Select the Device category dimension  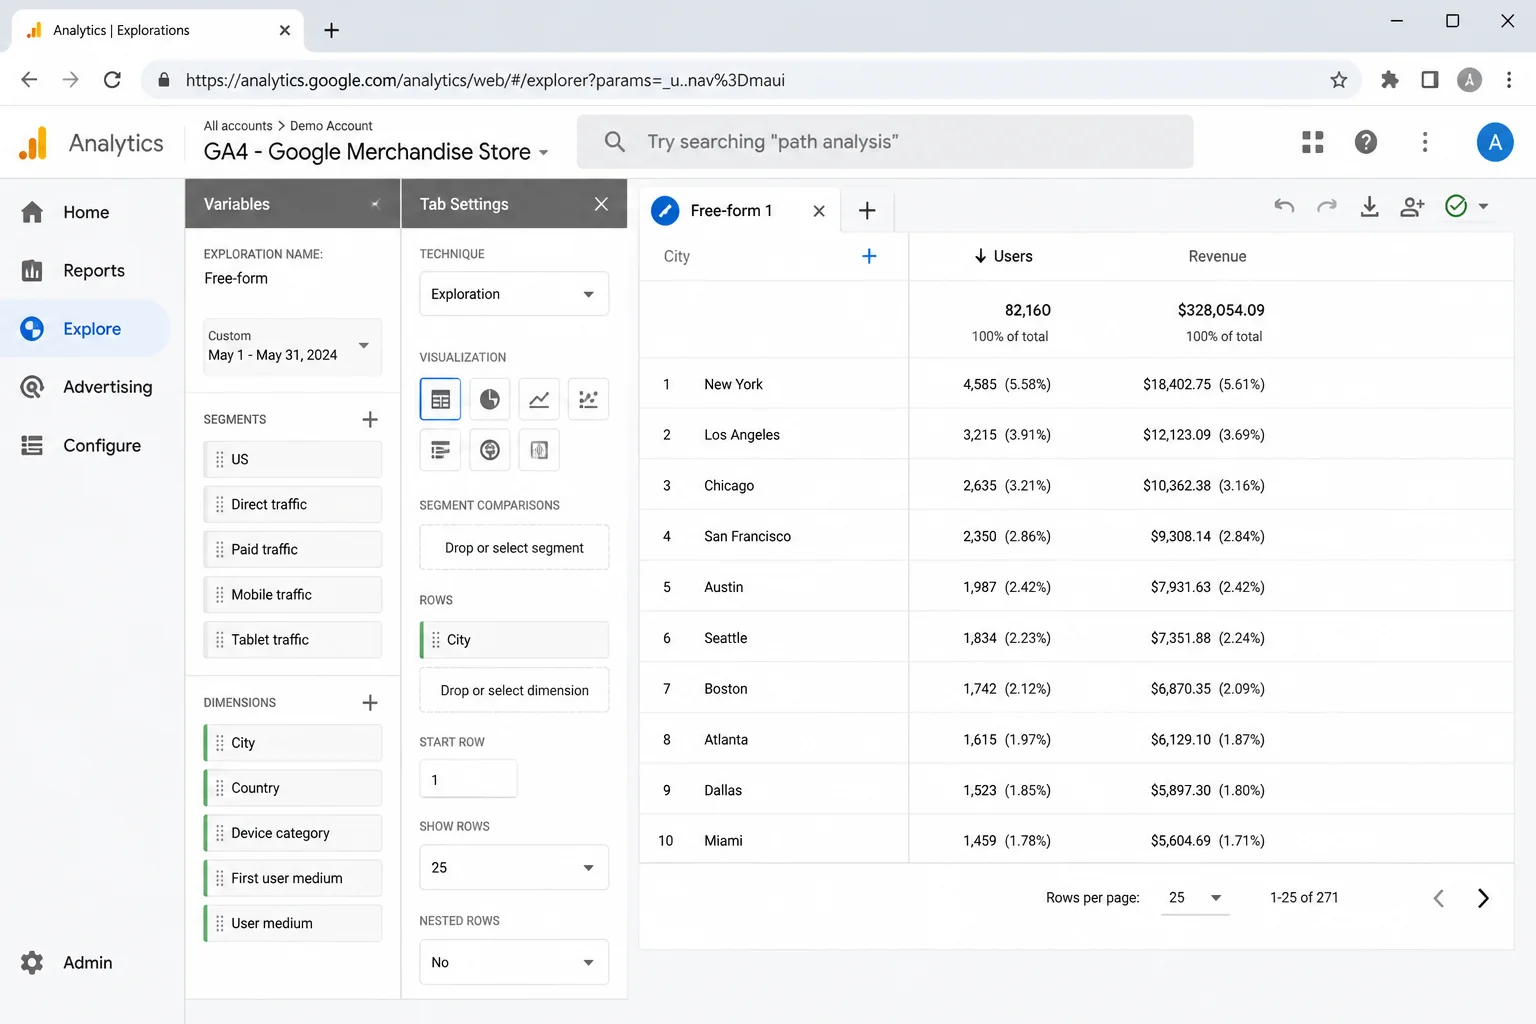coord(293,833)
